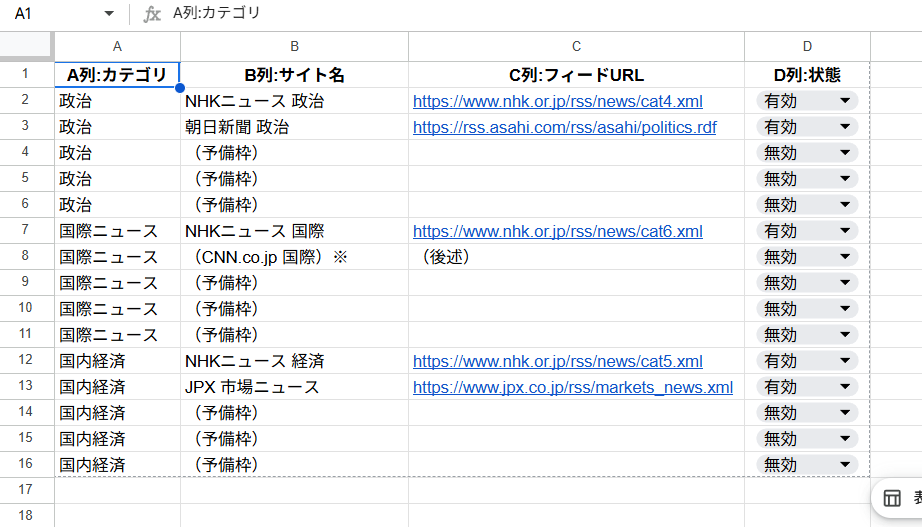Select the D列:状態 header cell
The image size is (922, 527).
click(x=807, y=75)
